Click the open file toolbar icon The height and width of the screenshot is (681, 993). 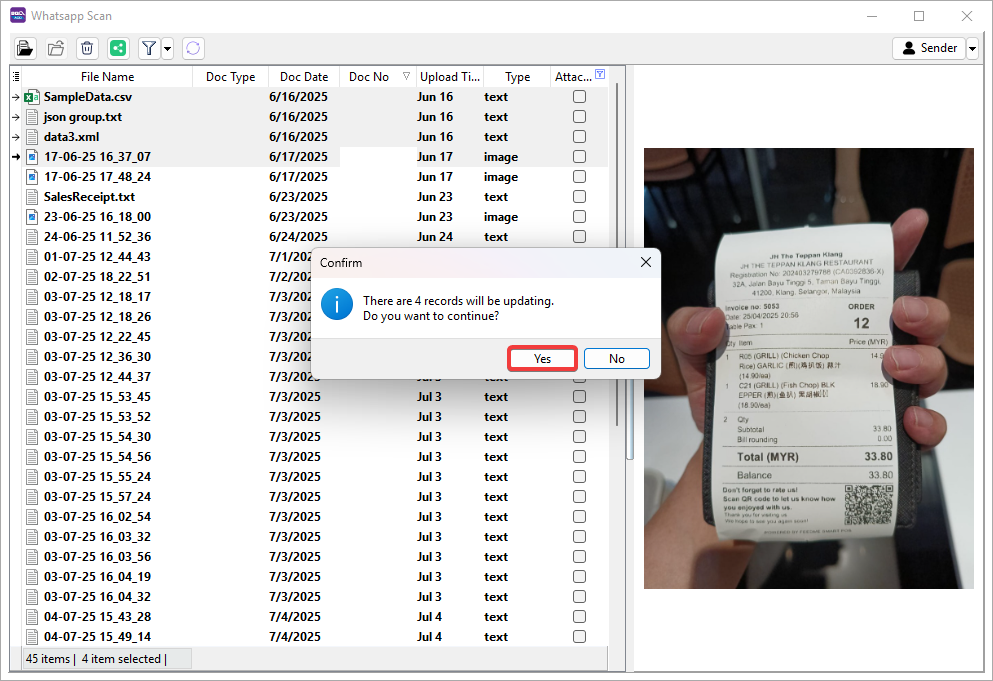tap(25, 48)
